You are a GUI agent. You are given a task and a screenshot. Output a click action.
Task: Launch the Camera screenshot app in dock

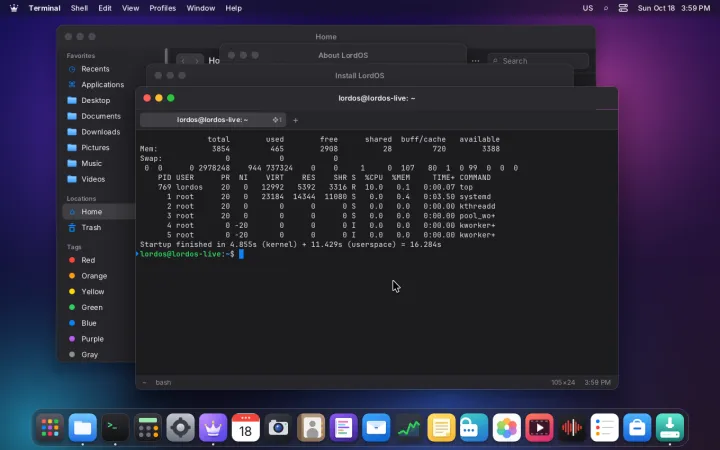278,428
